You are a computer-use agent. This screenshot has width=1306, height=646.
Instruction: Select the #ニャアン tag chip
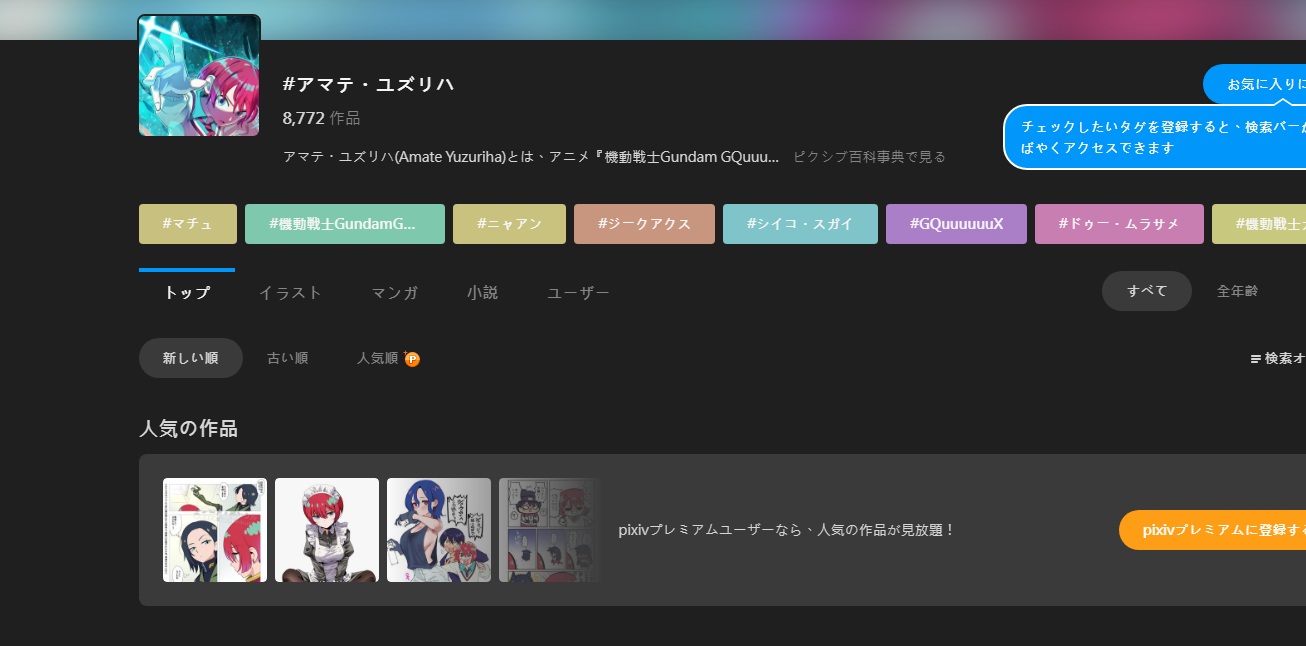pyautogui.click(x=509, y=224)
